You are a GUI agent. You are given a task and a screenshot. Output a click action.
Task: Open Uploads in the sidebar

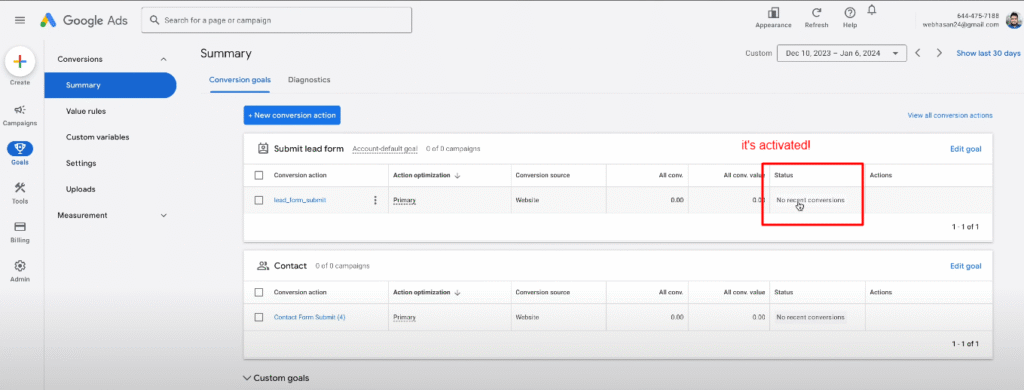80,189
